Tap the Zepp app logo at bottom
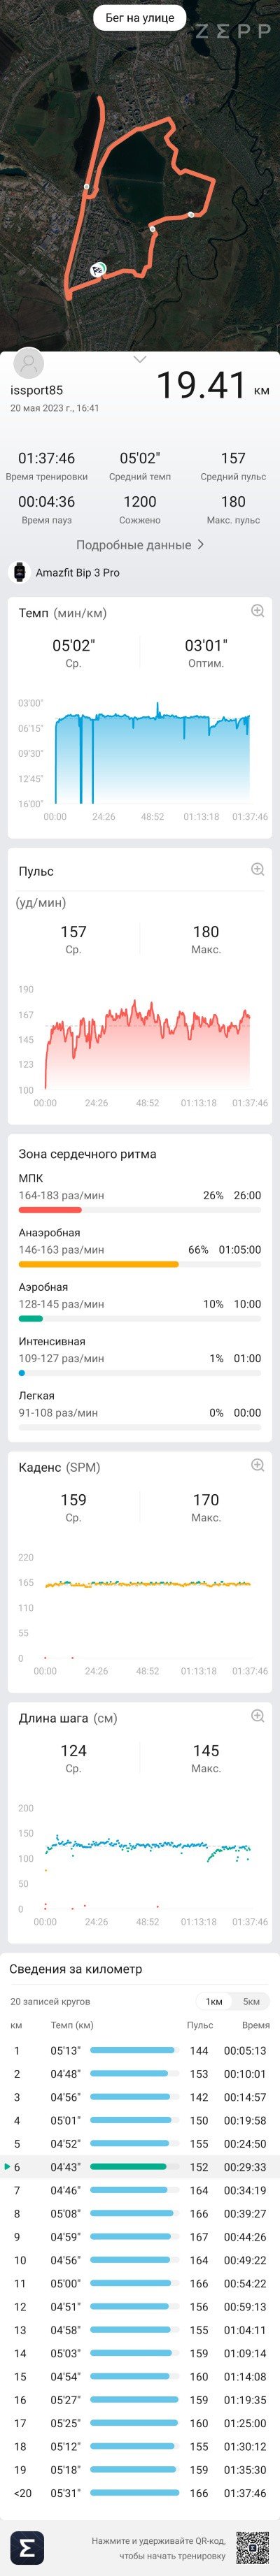 tap(27, 2539)
